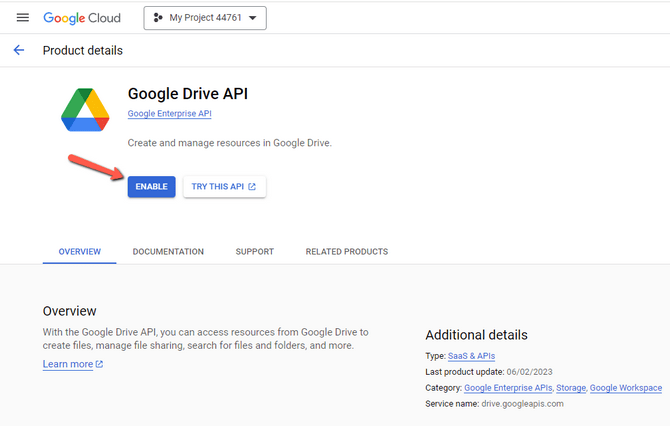Click the Product details page title
This screenshot has height=426, width=670.
click(x=83, y=50)
